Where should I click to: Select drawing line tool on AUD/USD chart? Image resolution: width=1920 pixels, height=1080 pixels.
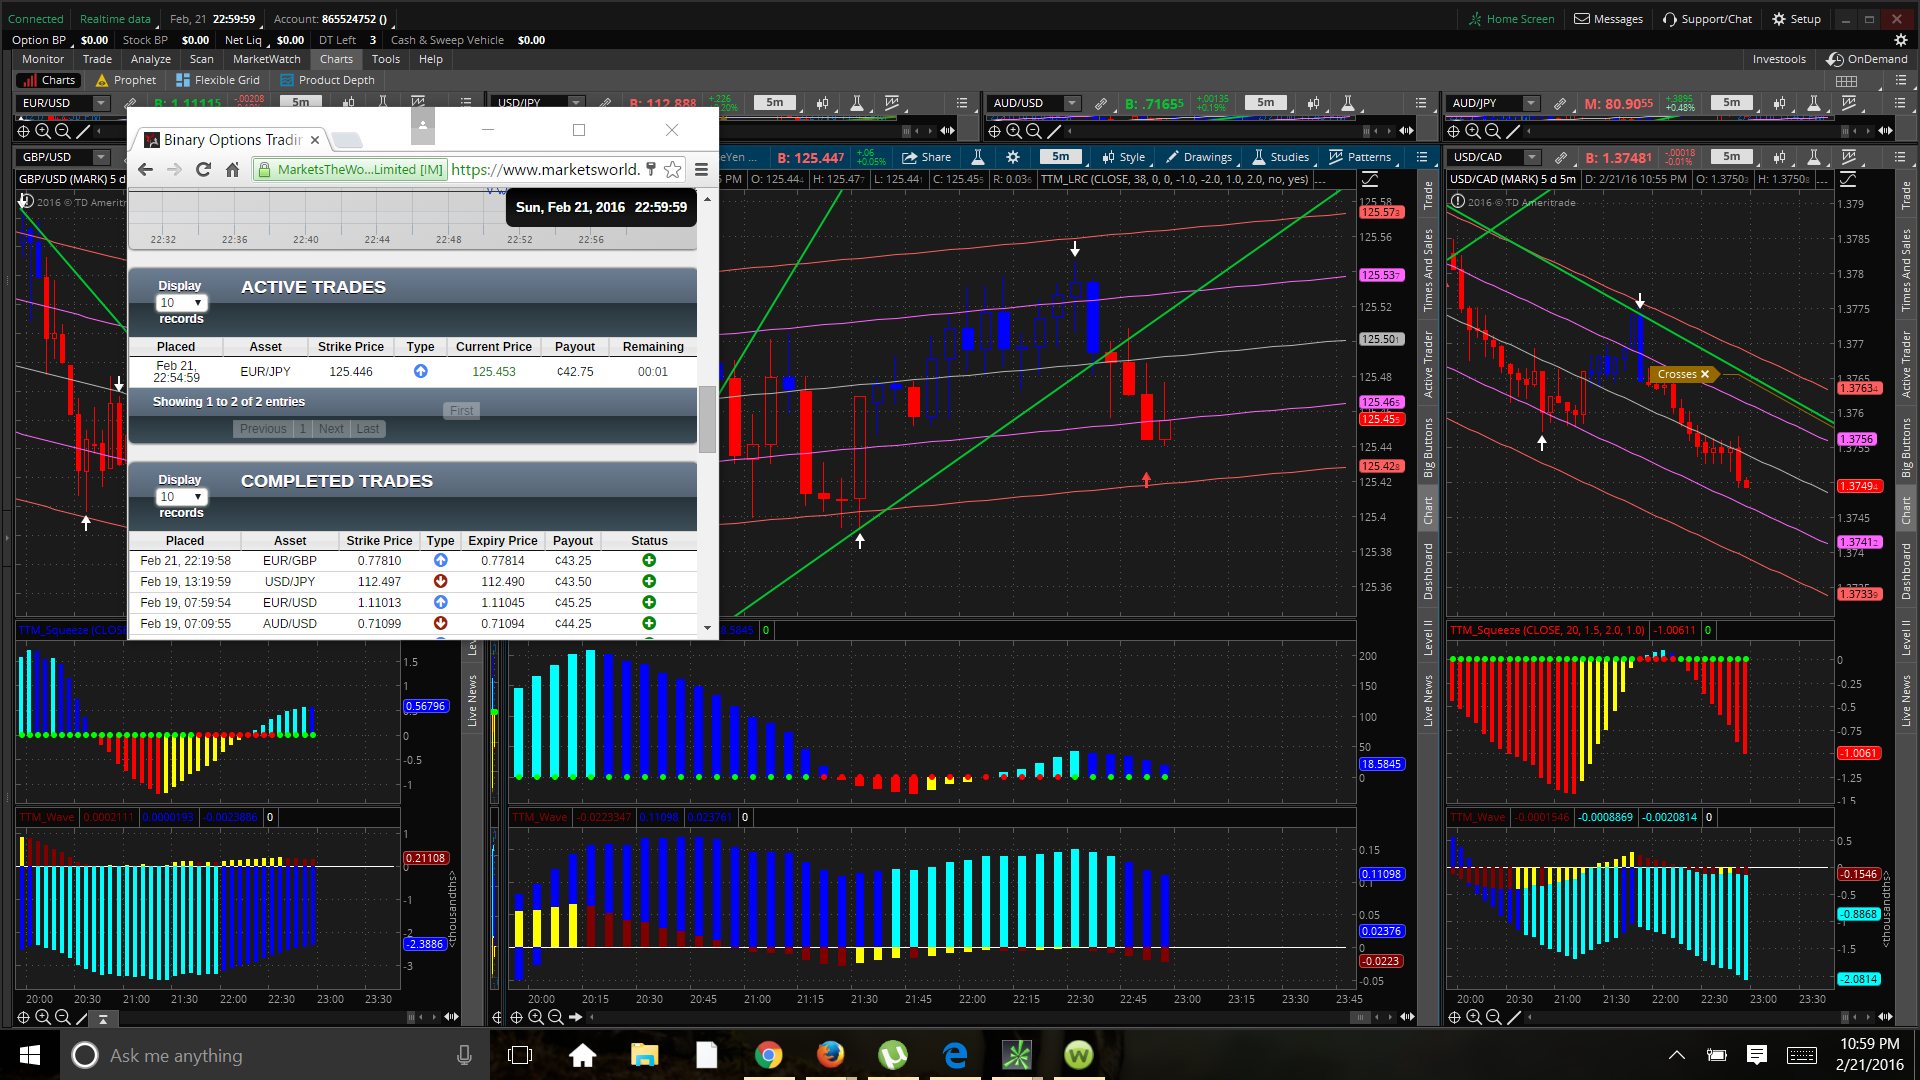[x=1054, y=131]
